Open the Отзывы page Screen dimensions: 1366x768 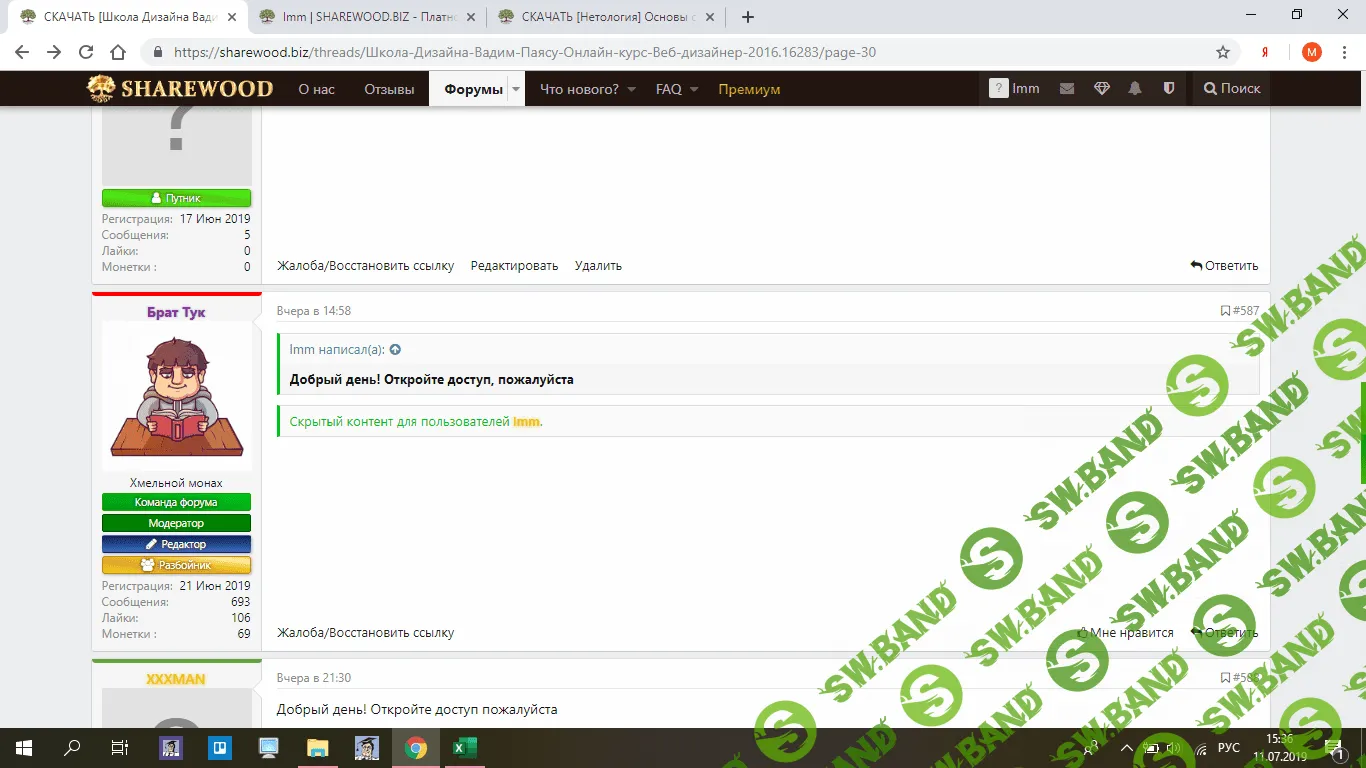point(389,89)
